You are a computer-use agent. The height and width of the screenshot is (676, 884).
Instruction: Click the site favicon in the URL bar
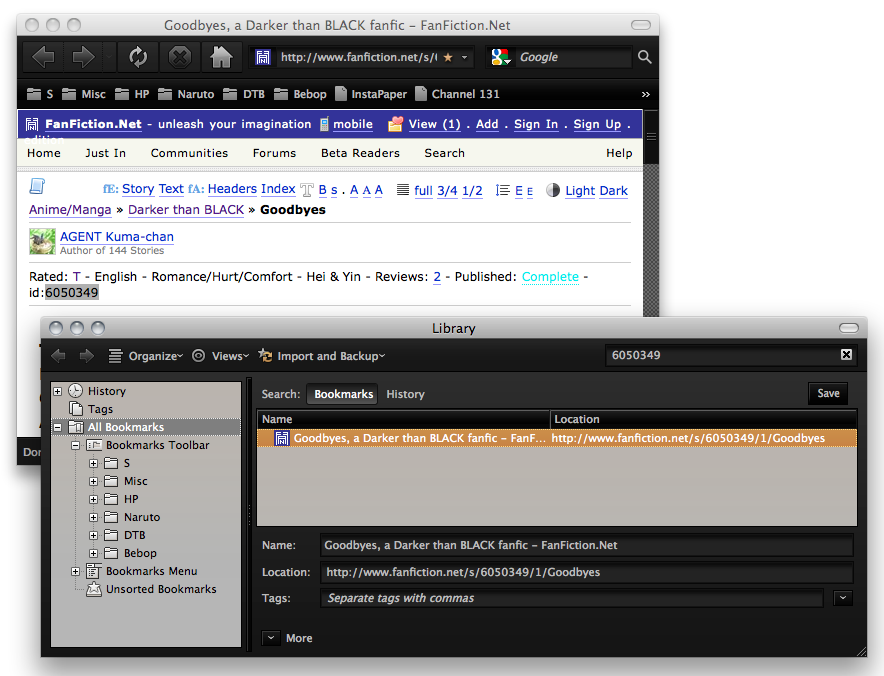click(262, 57)
